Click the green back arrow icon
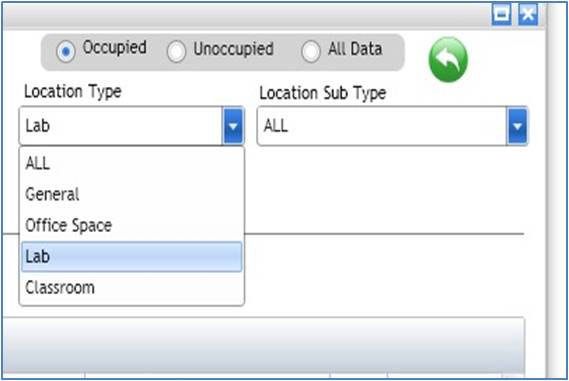 tap(448, 60)
